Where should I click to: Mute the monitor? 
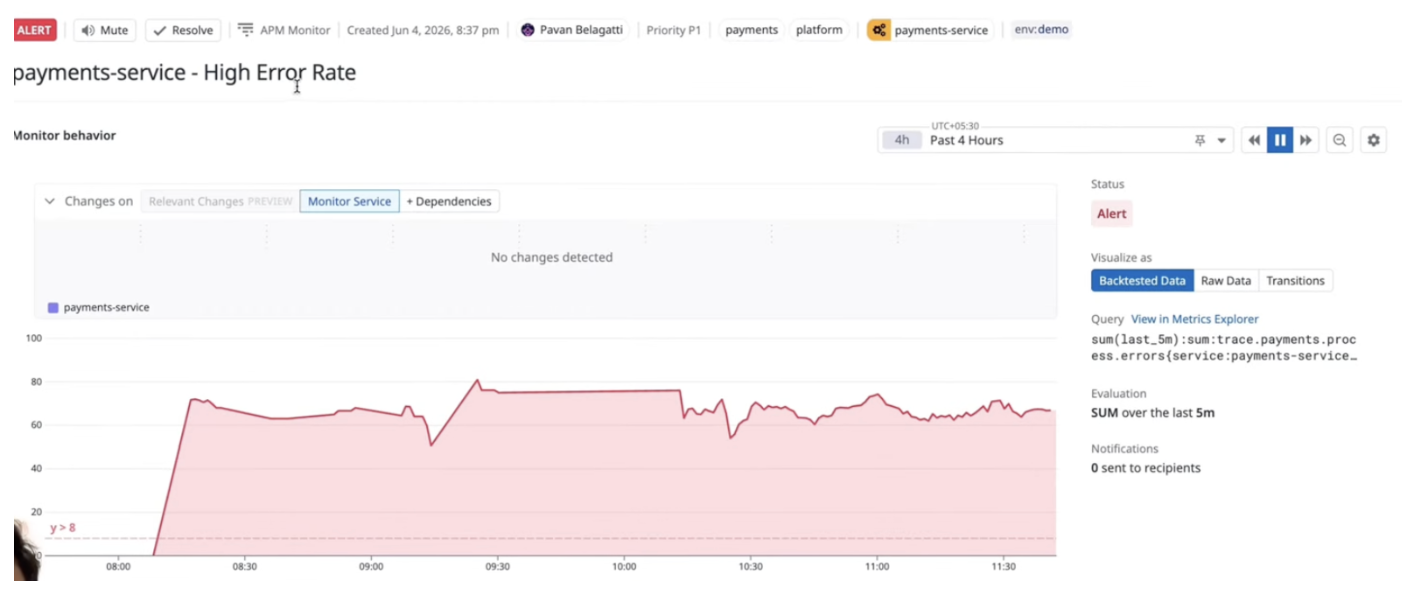(x=105, y=30)
